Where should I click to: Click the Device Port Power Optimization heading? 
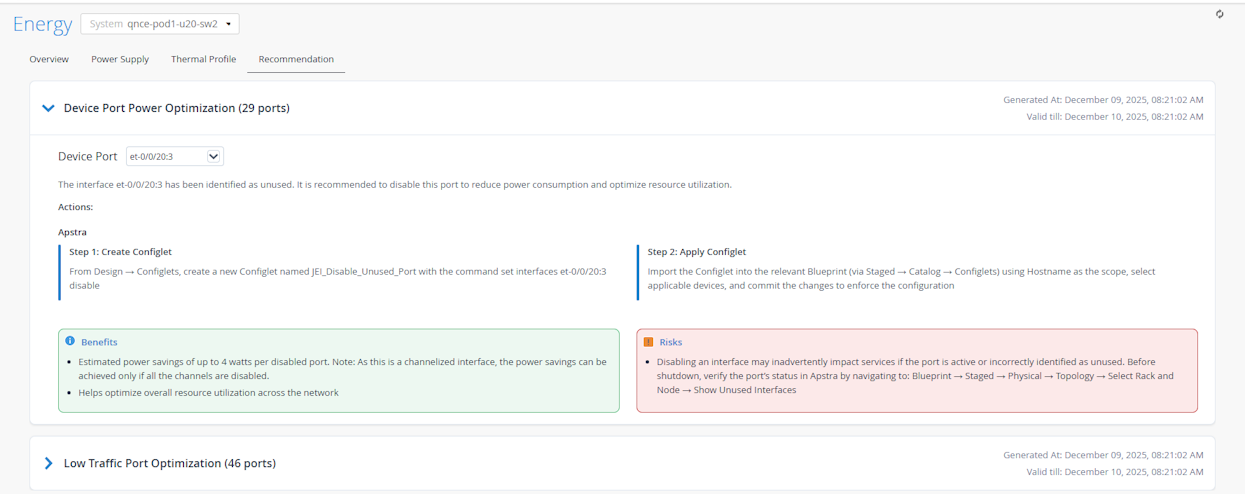pyautogui.click(x=176, y=108)
